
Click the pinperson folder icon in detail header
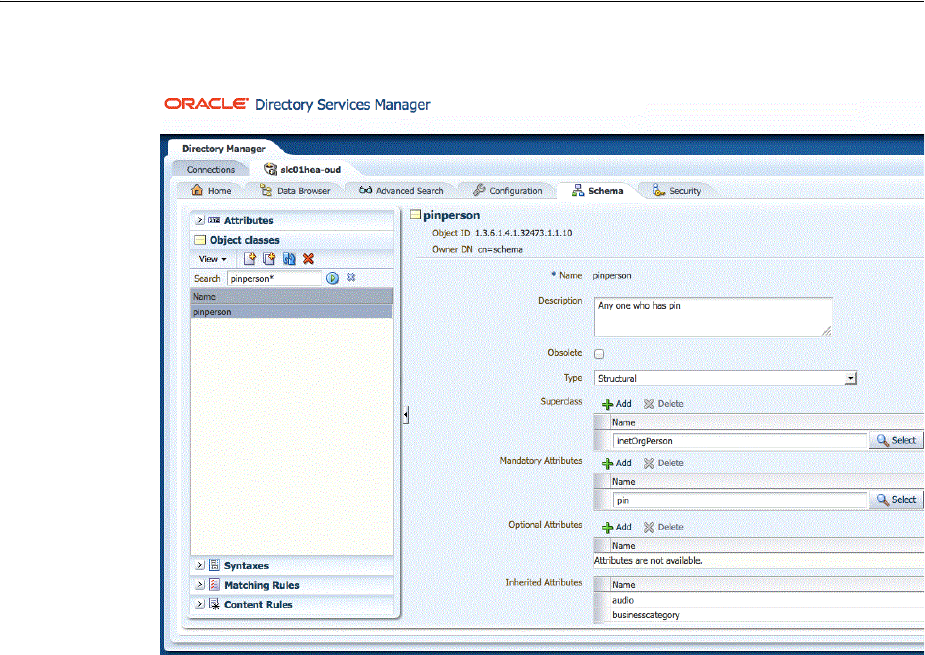coord(415,215)
